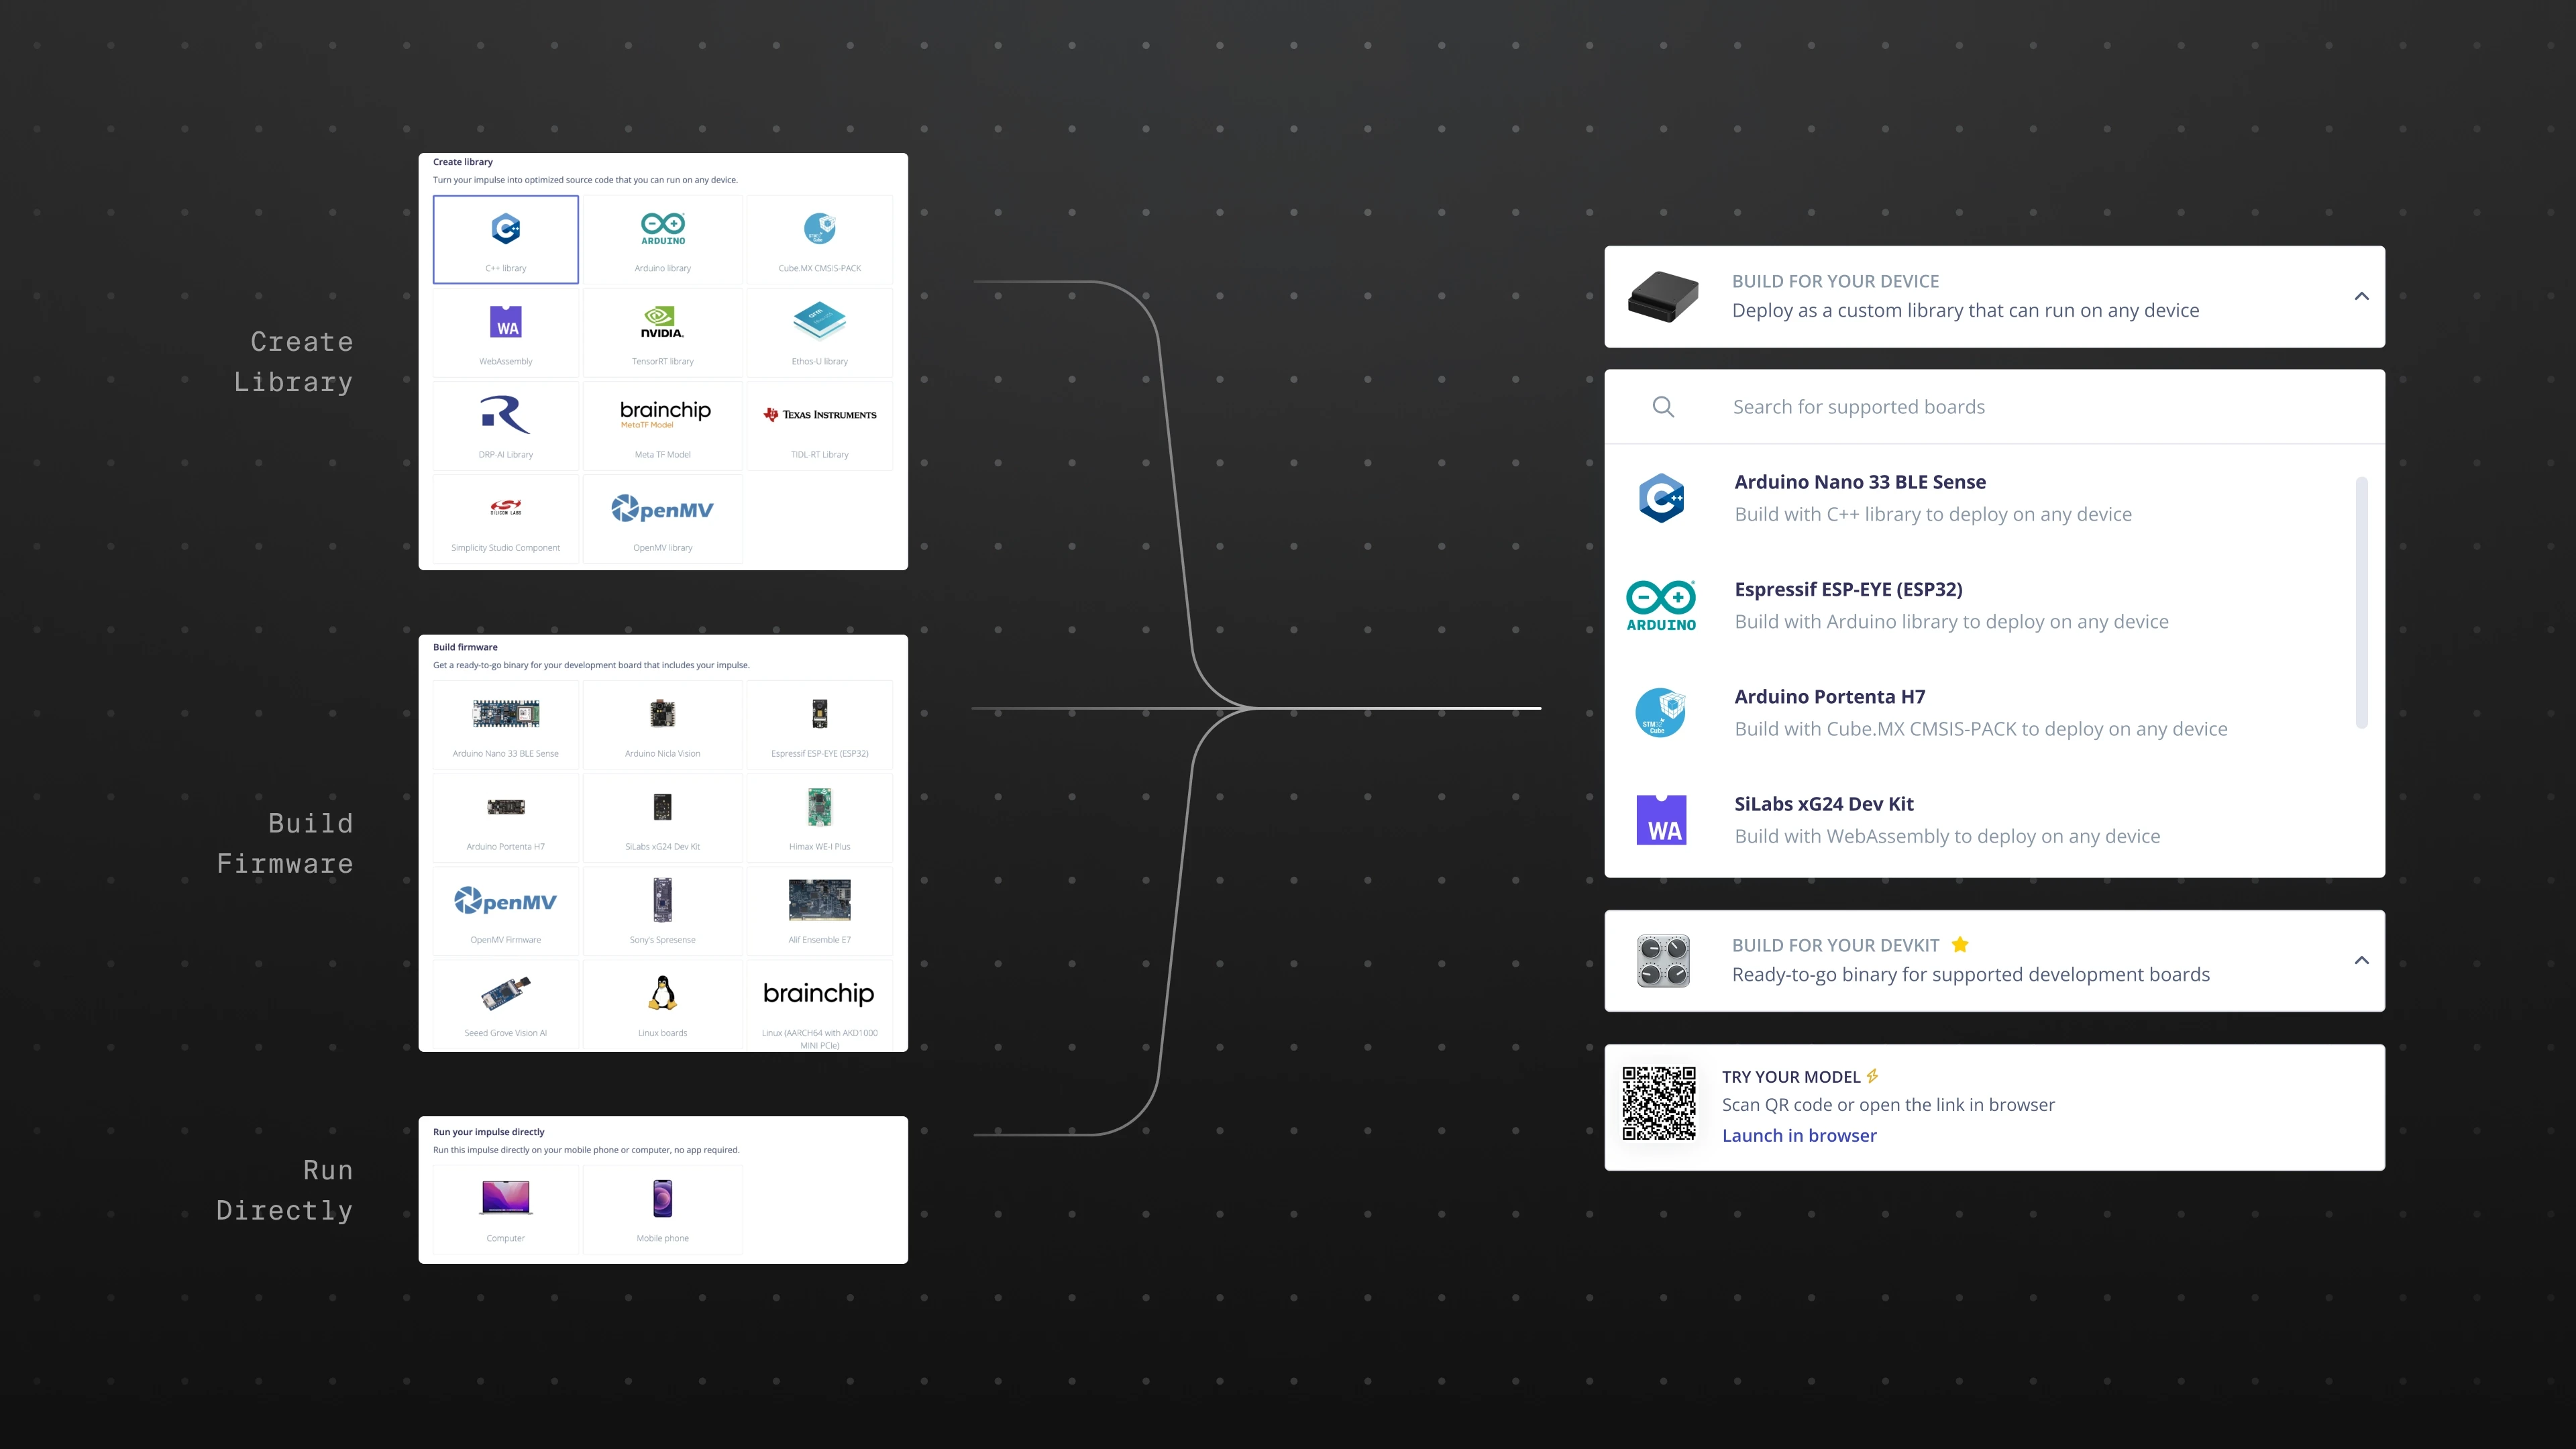The width and height of the screenshot is (2576, 1449).
Task: Click the QR code image
Action: 1658,1104
